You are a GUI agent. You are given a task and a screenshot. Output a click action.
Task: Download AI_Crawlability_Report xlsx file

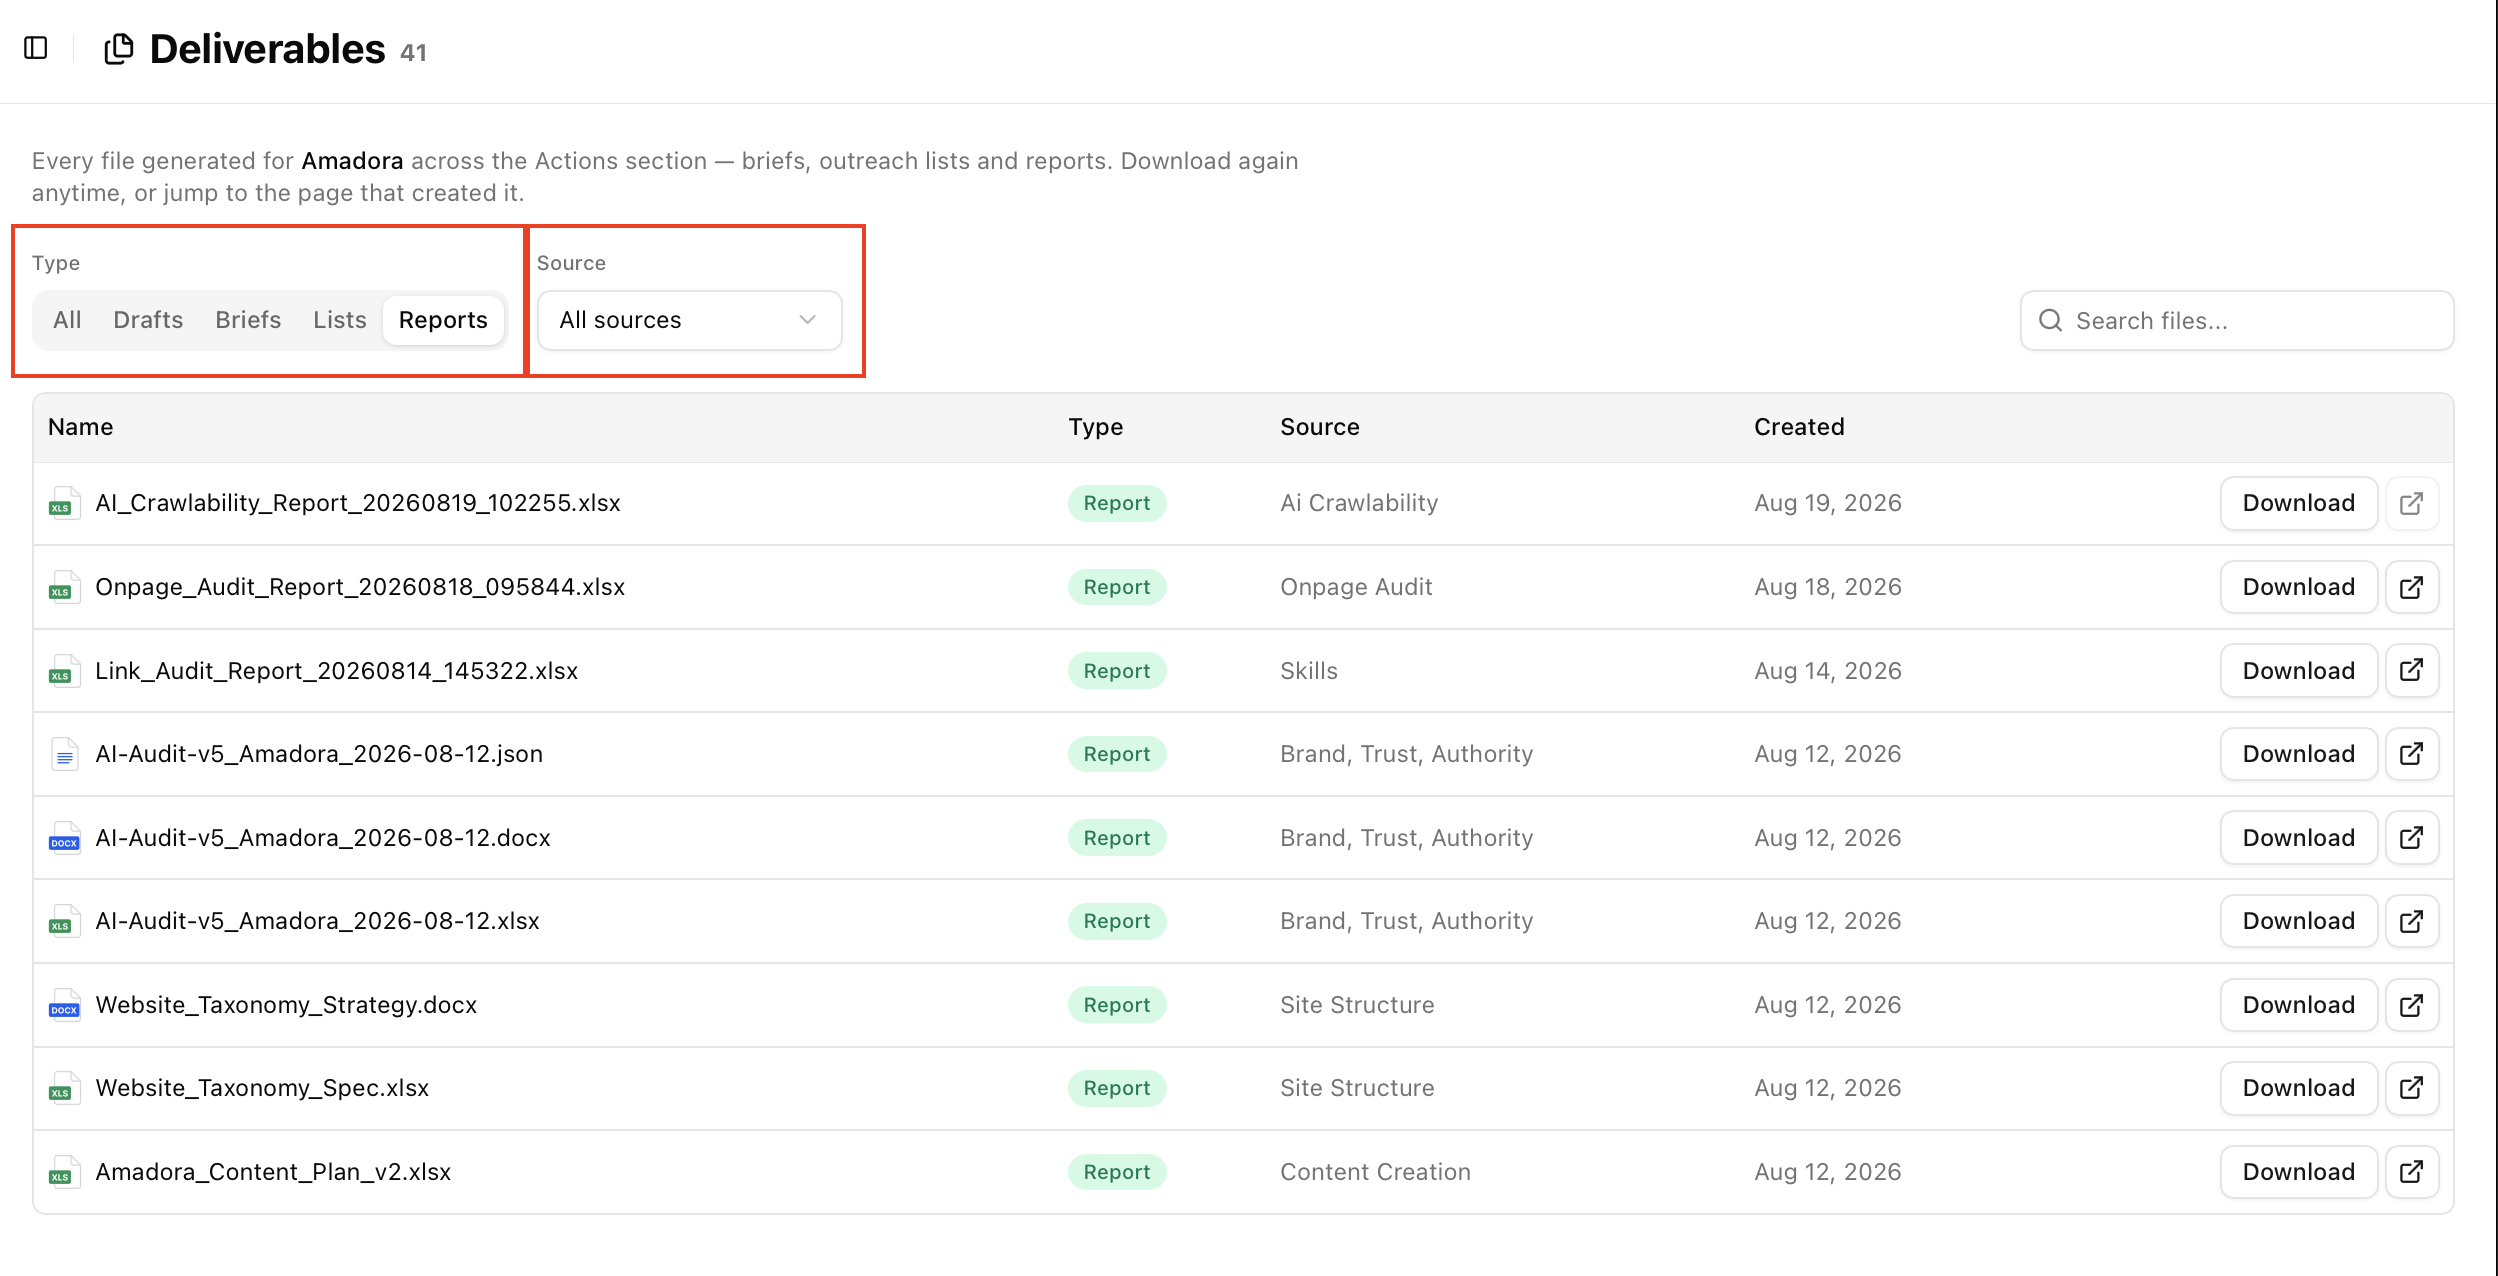(2298, 503)
